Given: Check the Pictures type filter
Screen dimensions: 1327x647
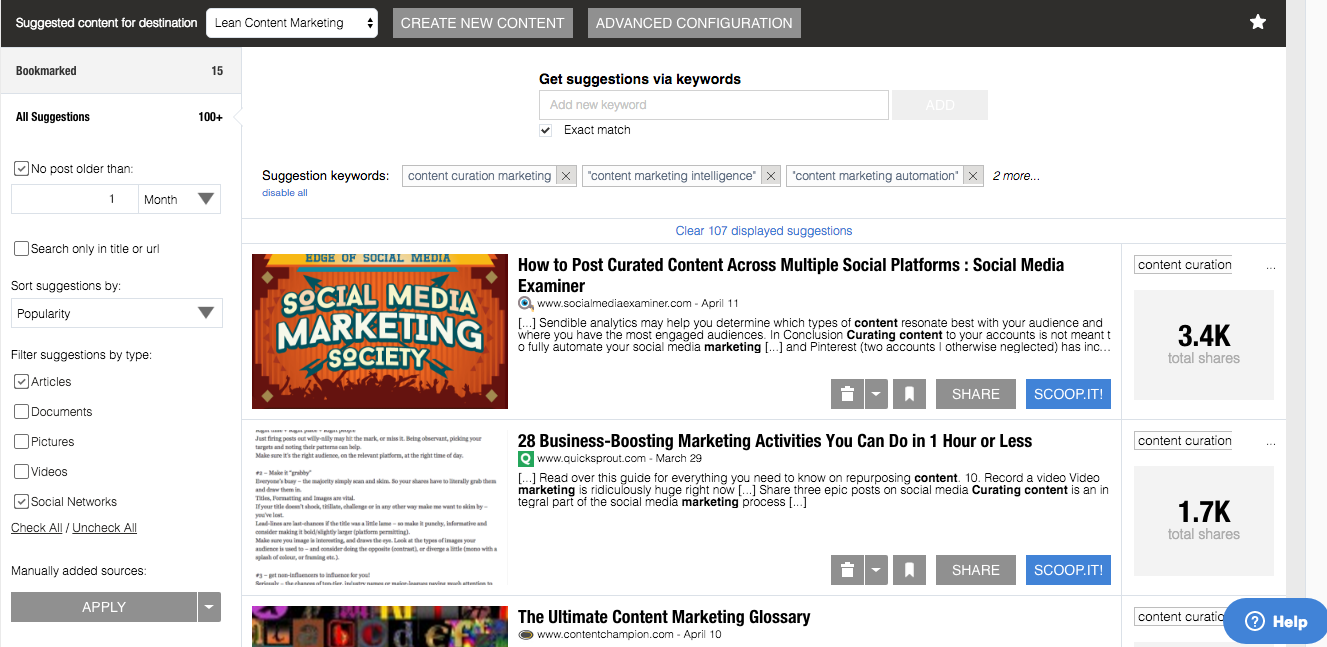Looking at the screenshot, I should 21,441.
